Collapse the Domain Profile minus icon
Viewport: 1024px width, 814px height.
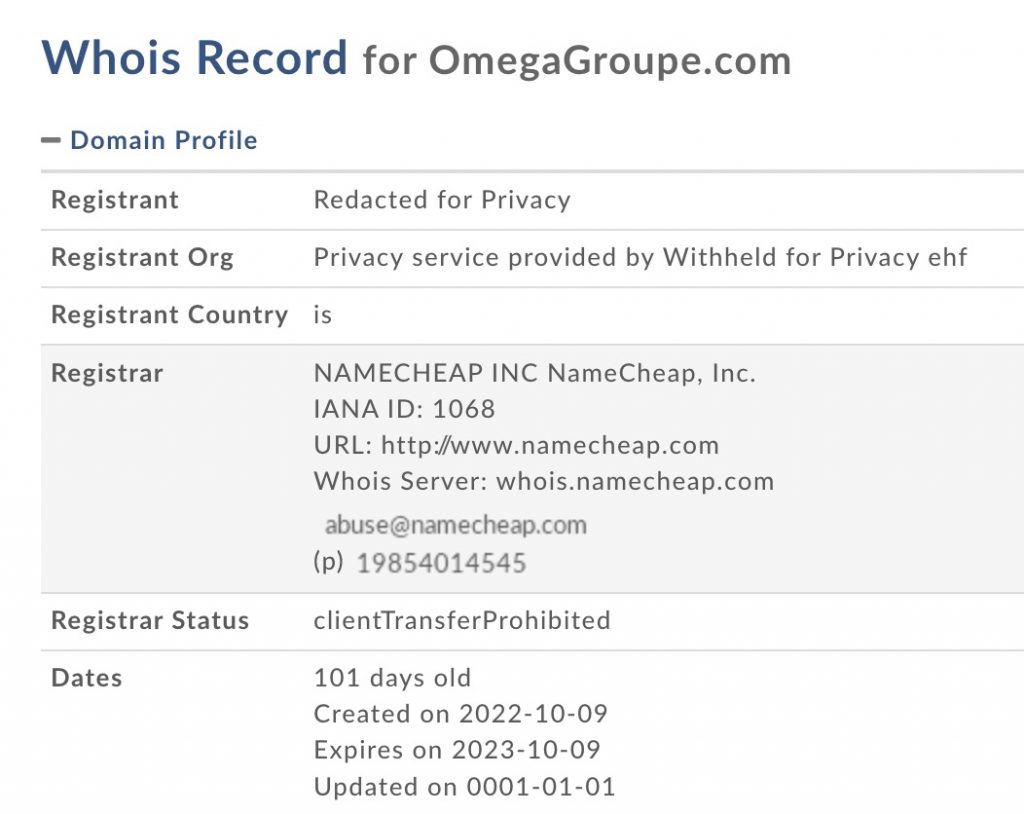(x=51, y=141)
